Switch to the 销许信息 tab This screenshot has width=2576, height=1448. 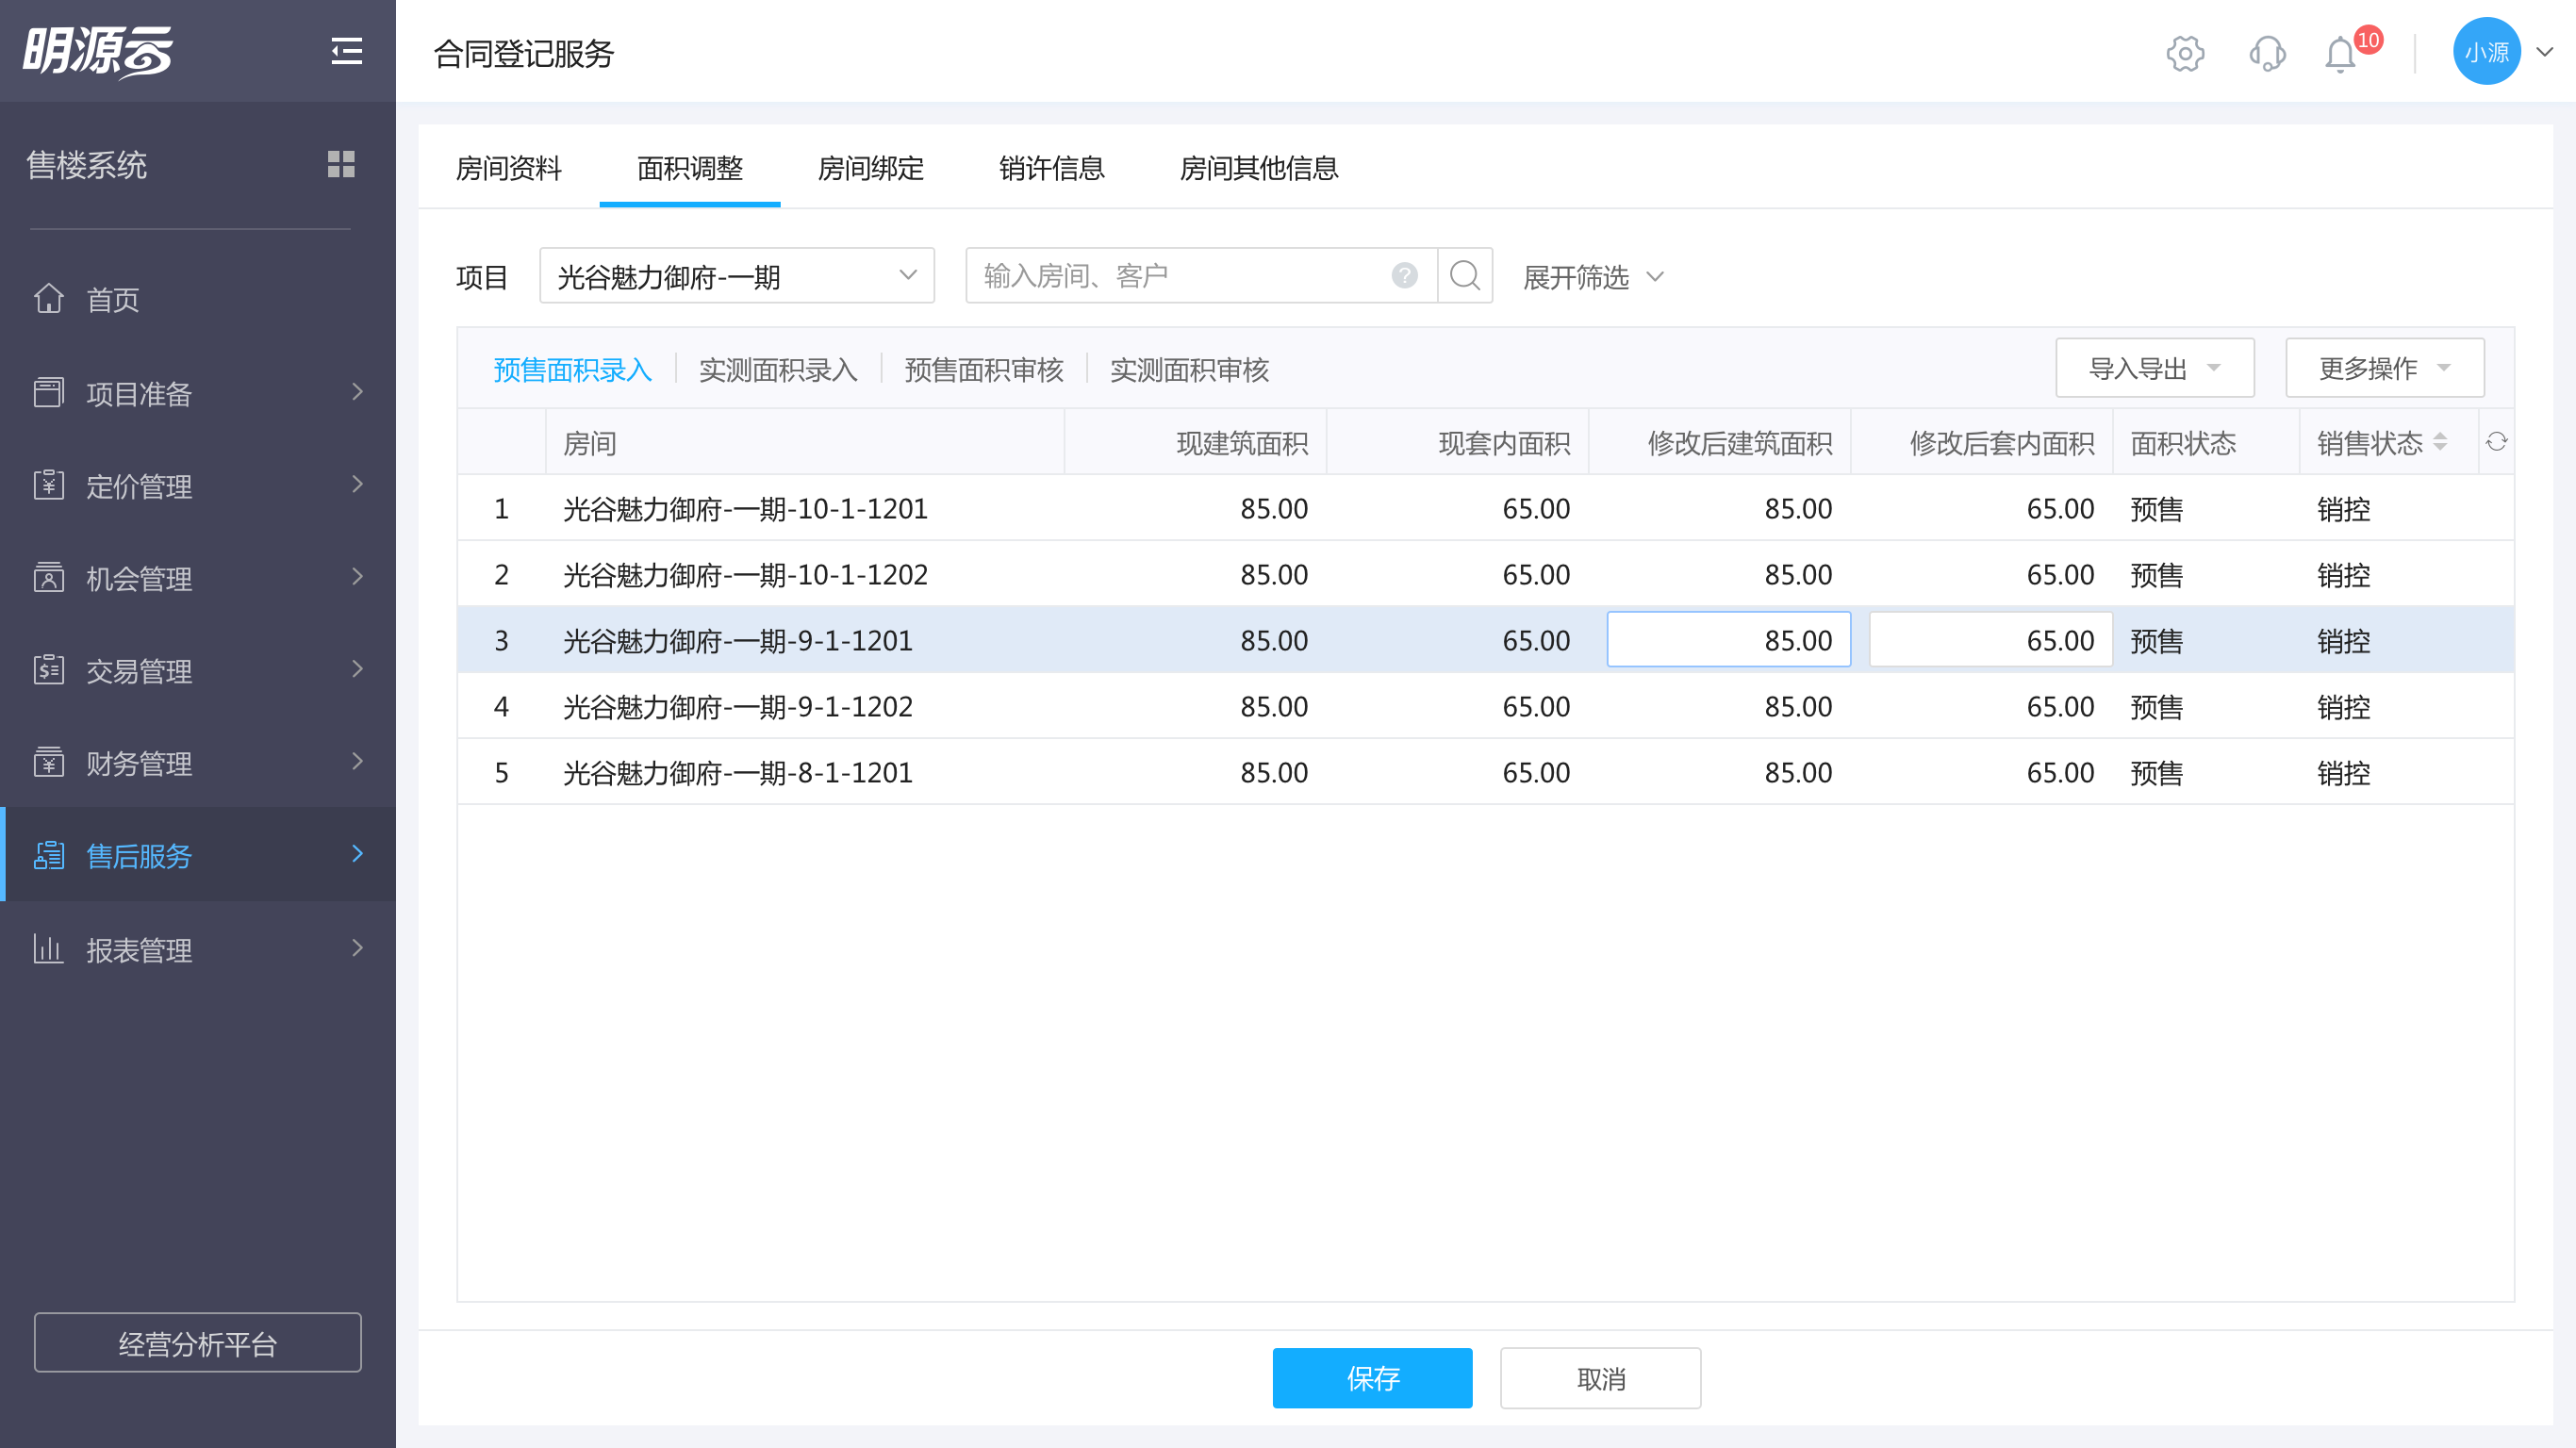coord(1051,168)
